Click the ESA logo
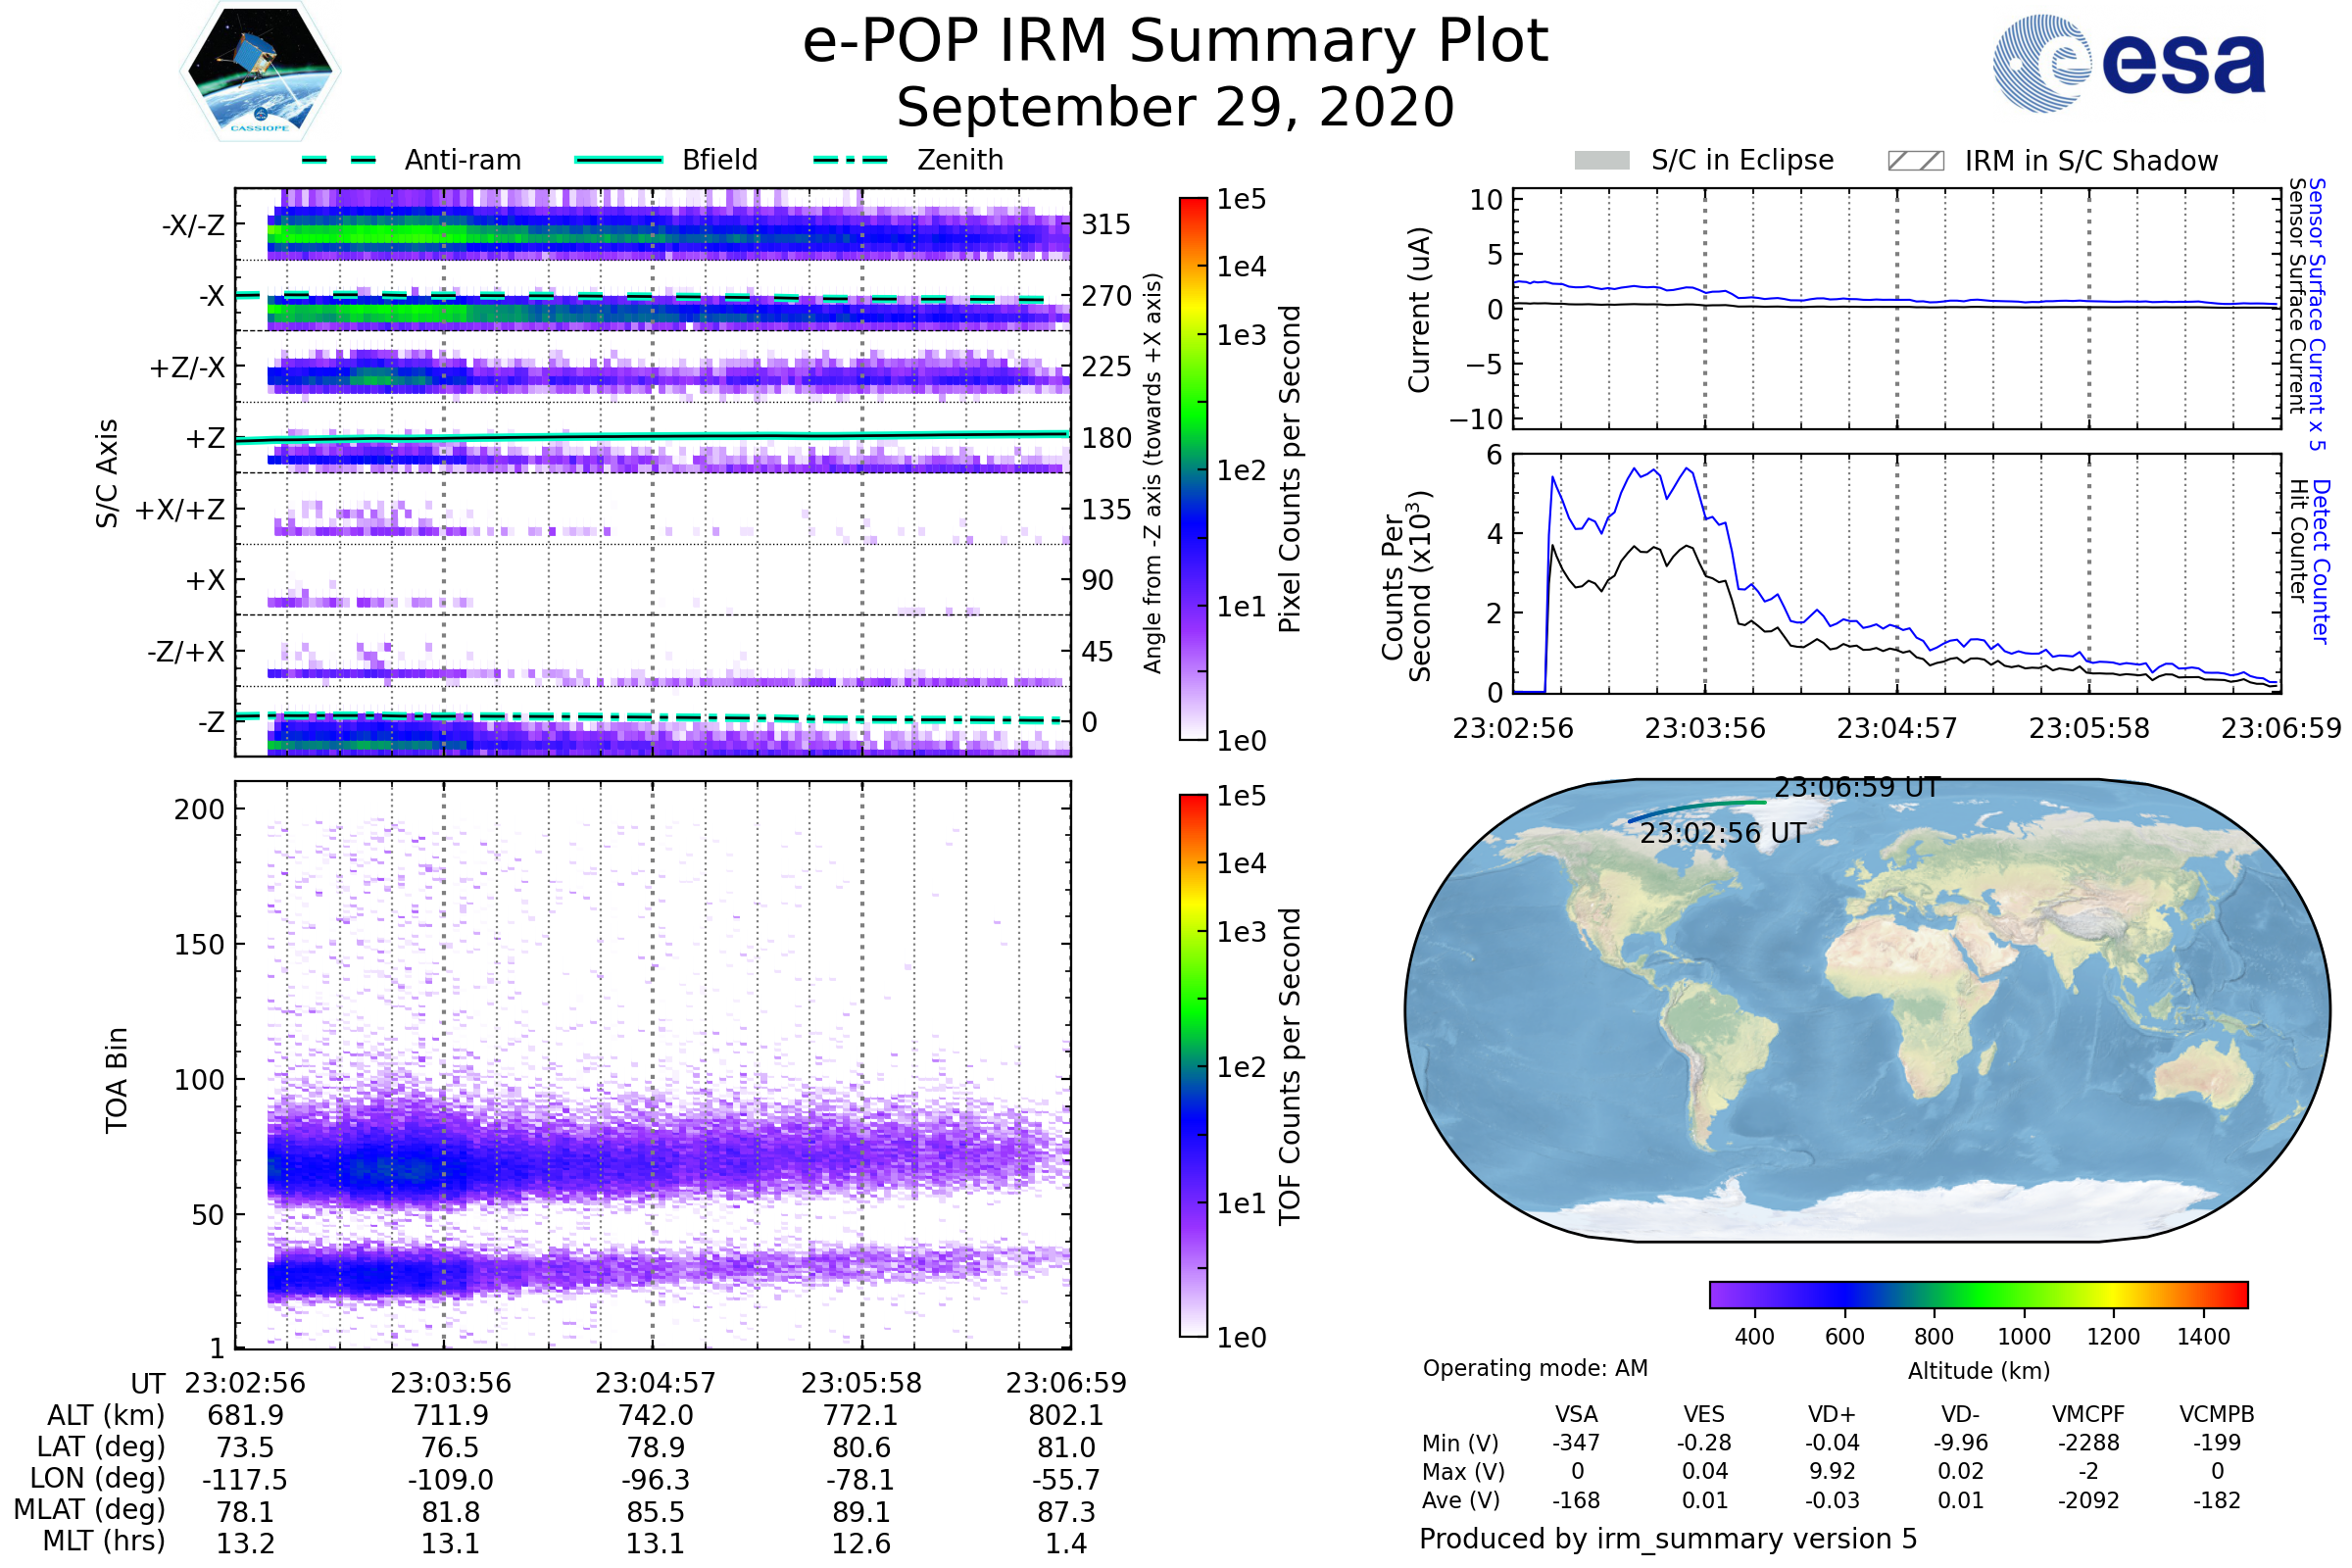The image size is (2352, 1568). (2129, 62)
